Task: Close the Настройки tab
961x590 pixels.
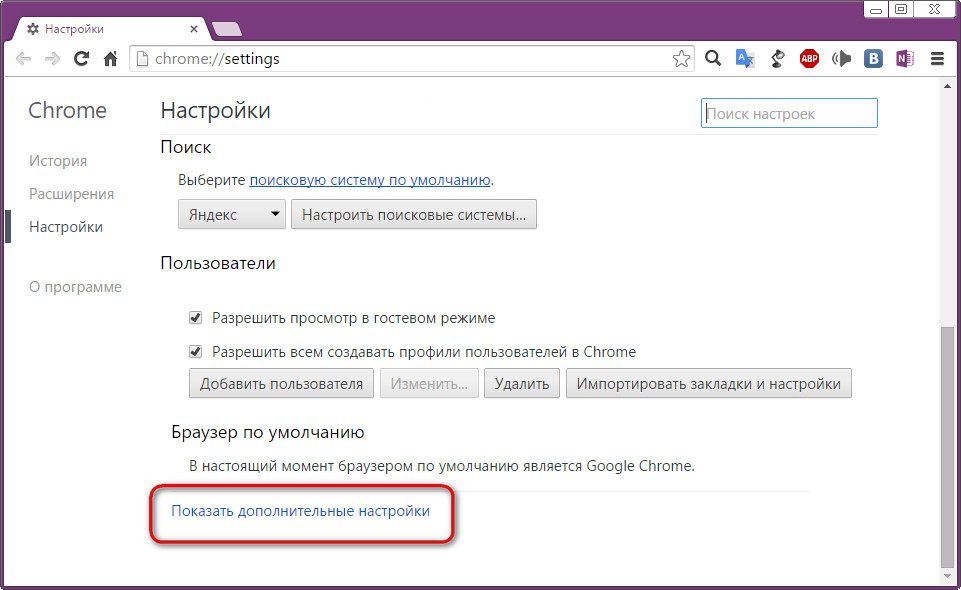Action: tap(194, 29)
